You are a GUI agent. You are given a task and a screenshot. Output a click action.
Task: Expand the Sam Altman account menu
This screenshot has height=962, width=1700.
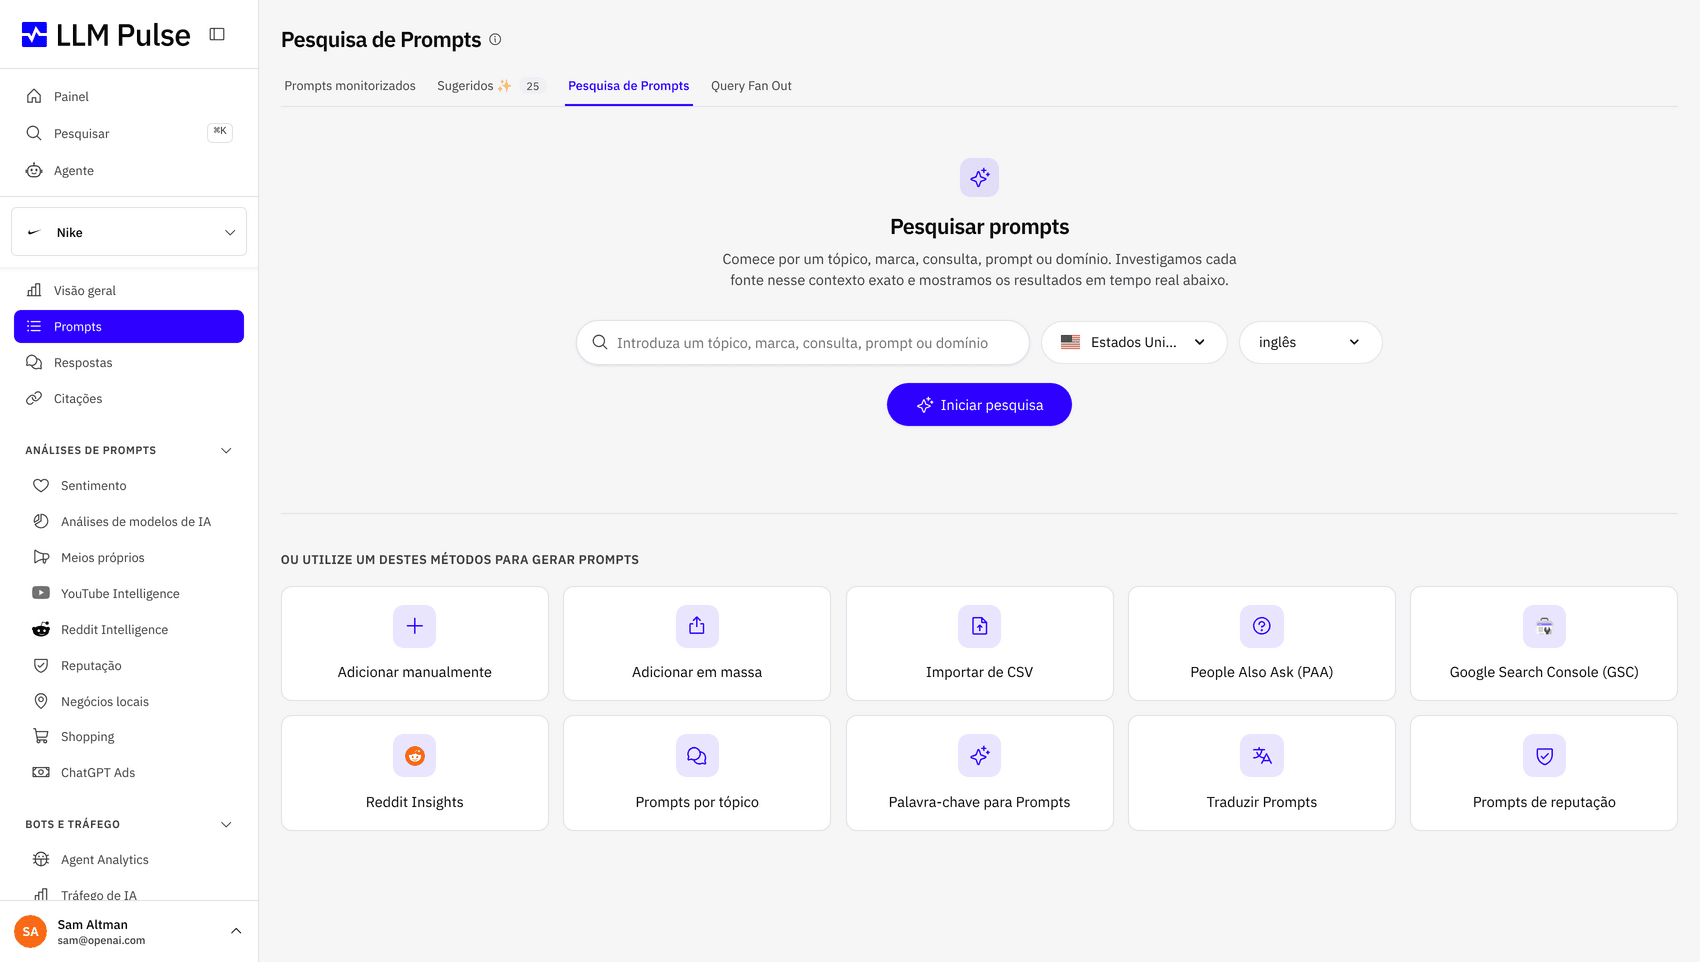pyautogui.click(x=236, y=931)
